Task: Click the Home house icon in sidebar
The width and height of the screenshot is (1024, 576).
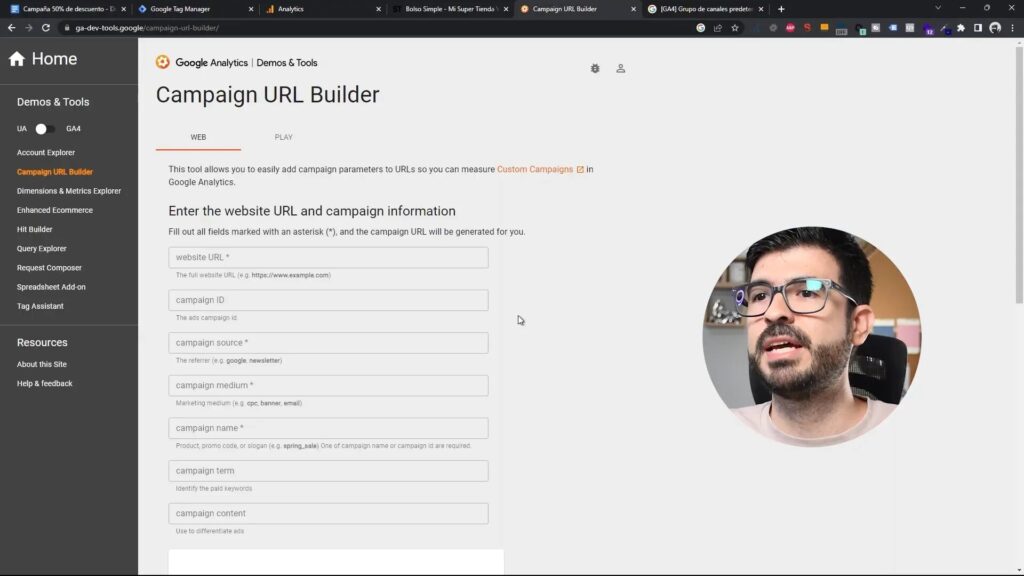Action: 16,59
